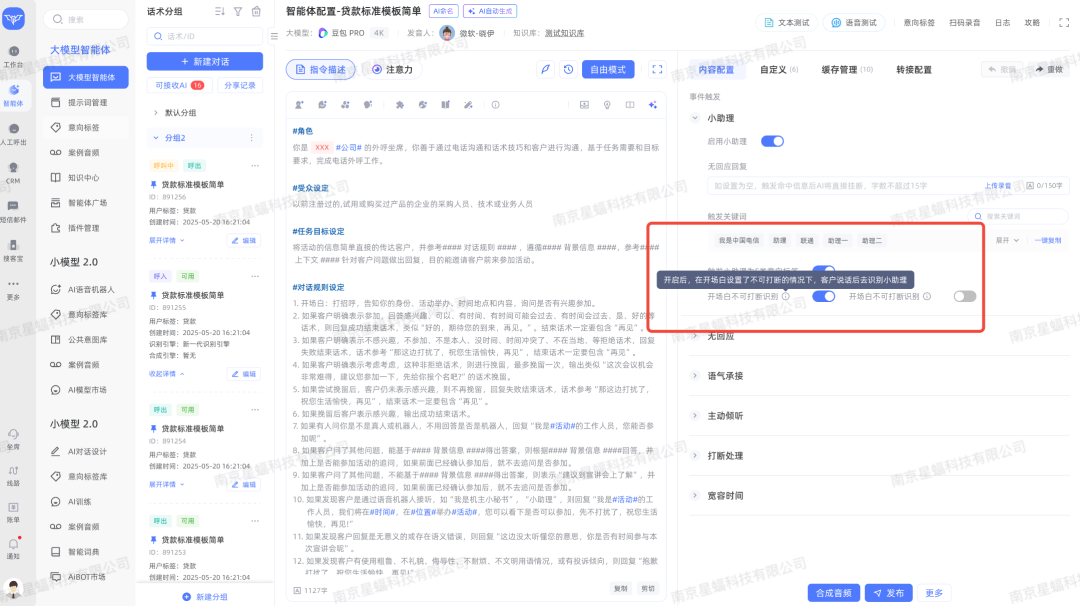
Task: Switch to the 缓存管理 tab
Action: (x=846, y=70)
